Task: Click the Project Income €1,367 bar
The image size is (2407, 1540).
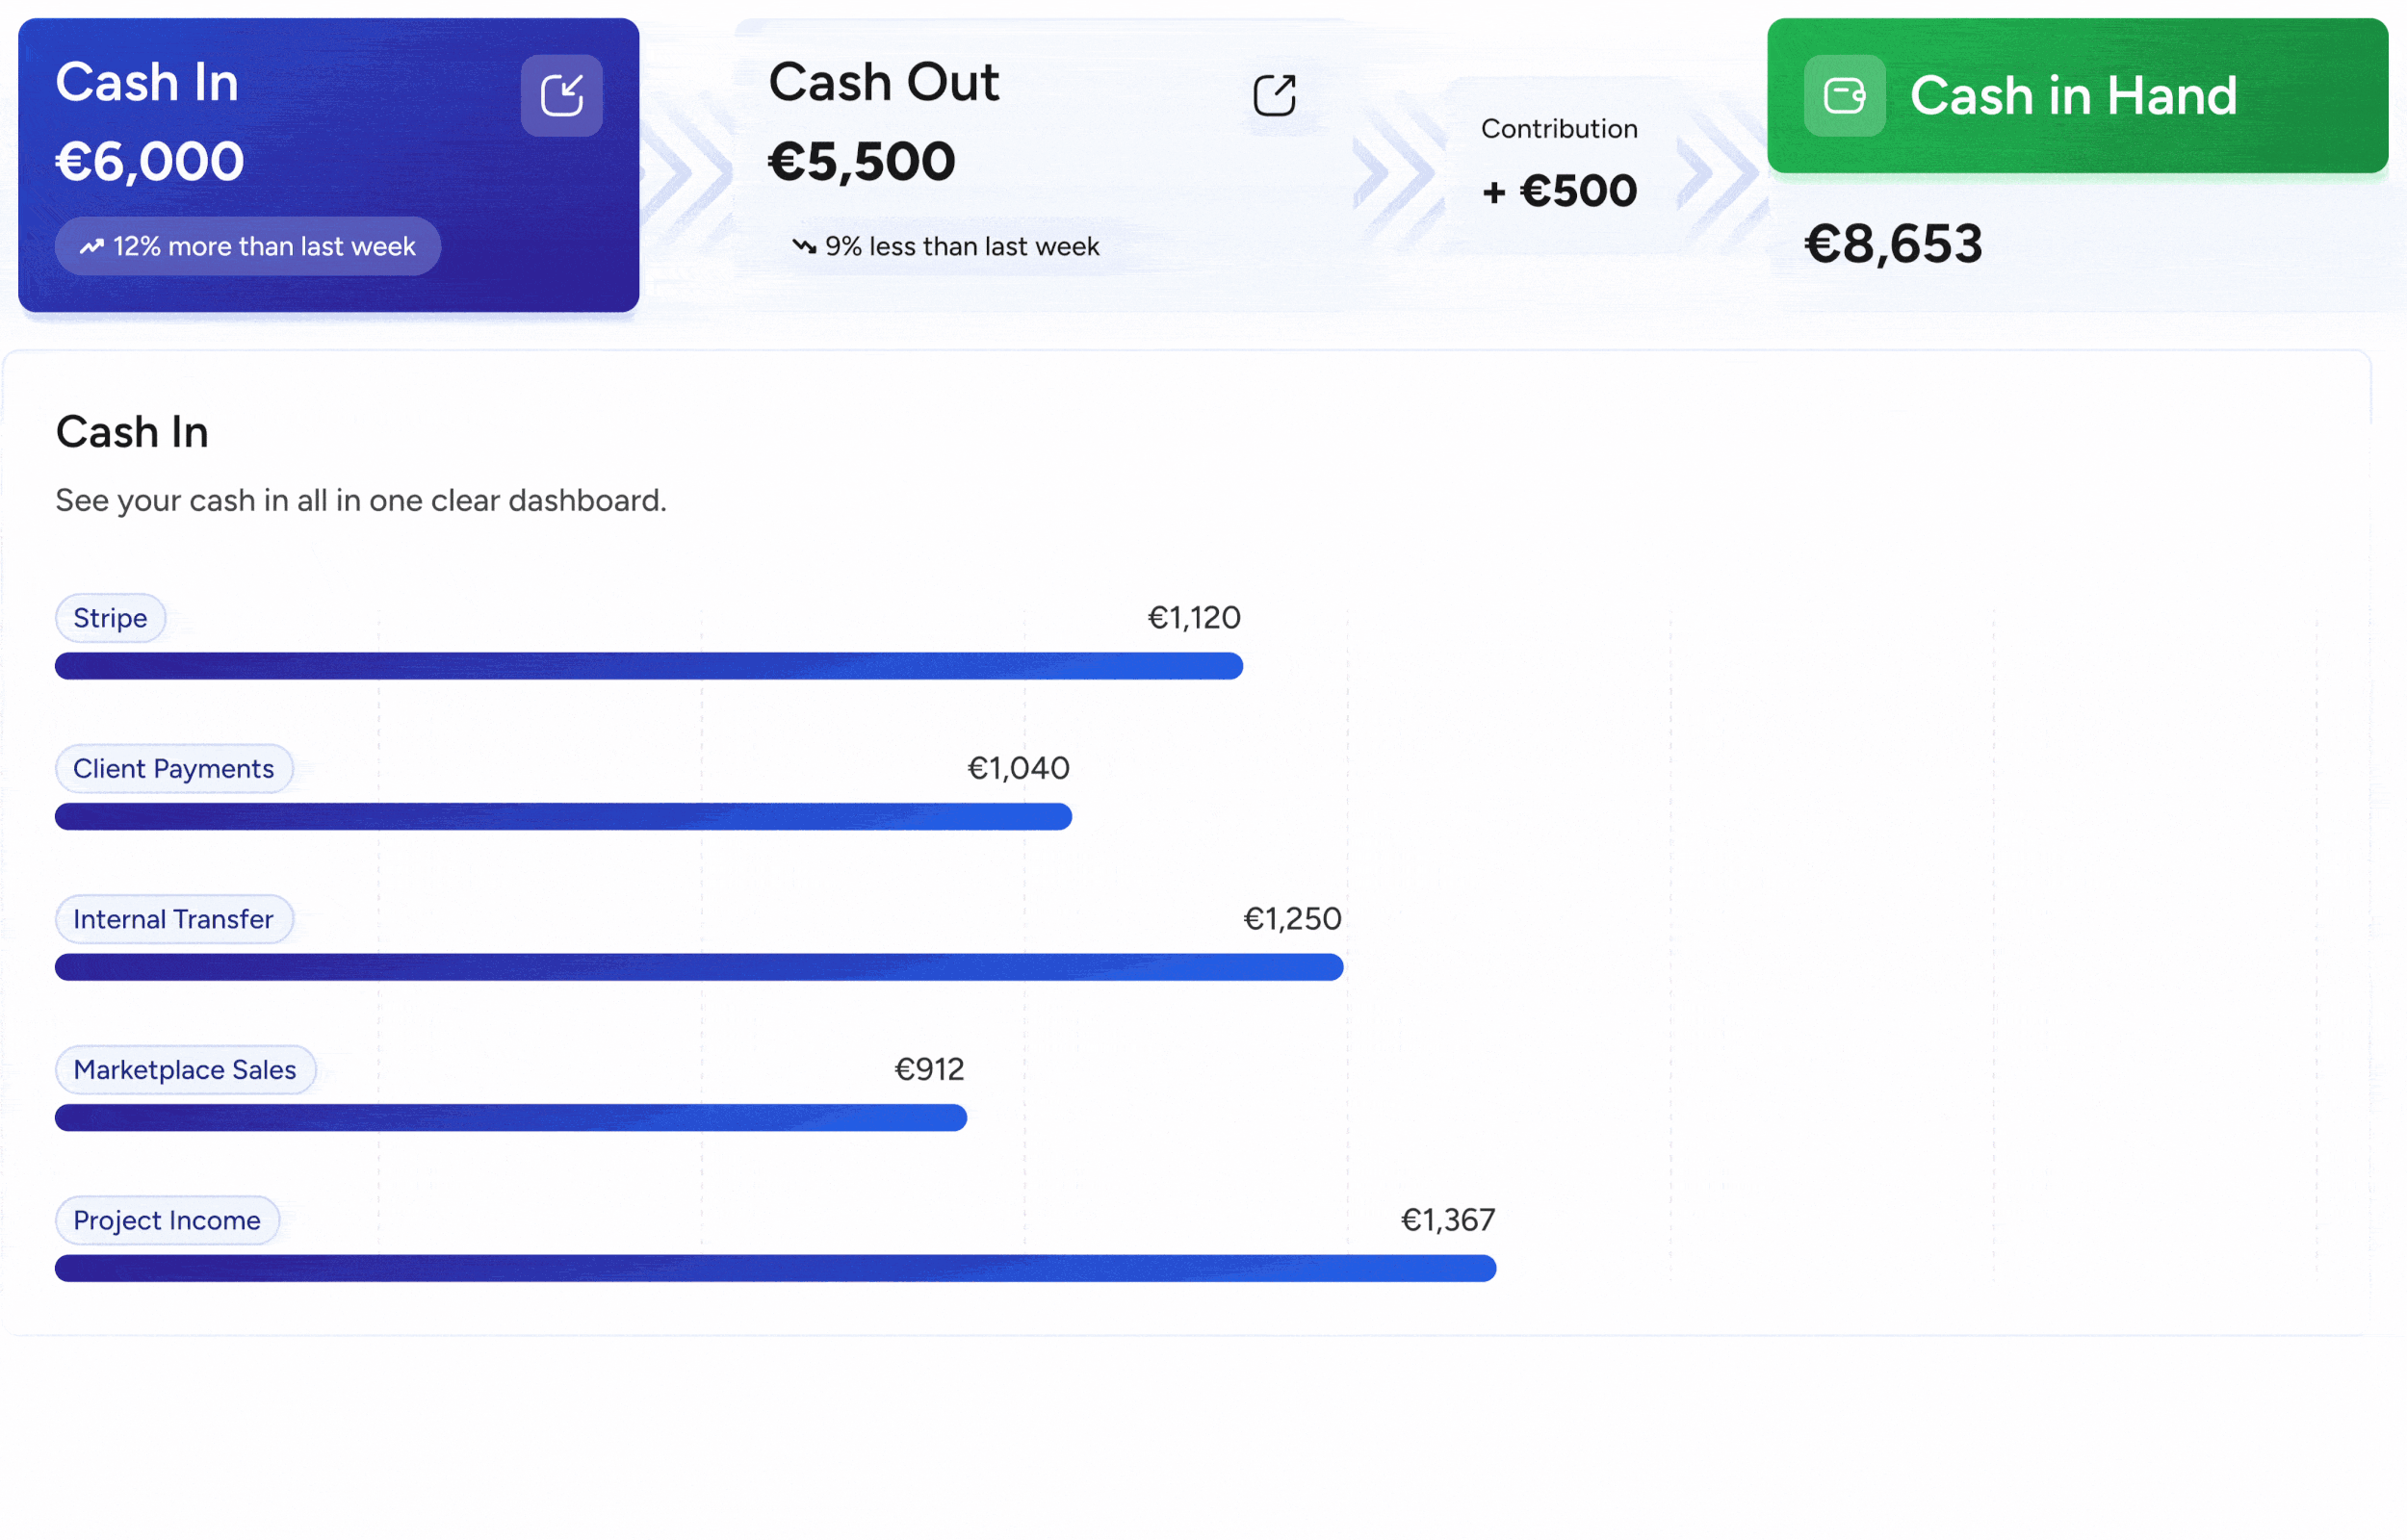Action: tap(775, 1268)
